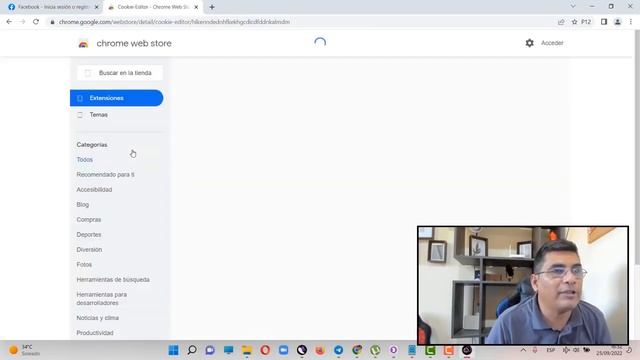The image size is (640, 360).
Task: Open uTorrent from the taskbar
Action: coord(375,350)
